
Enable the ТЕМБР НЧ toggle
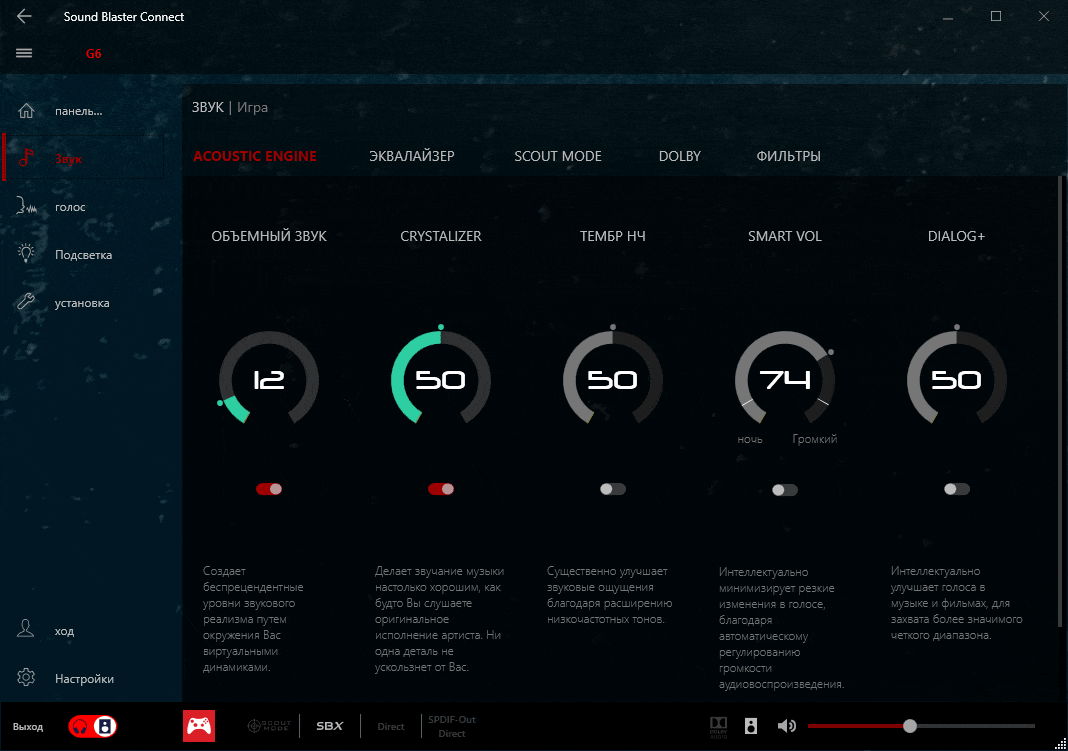613,489
